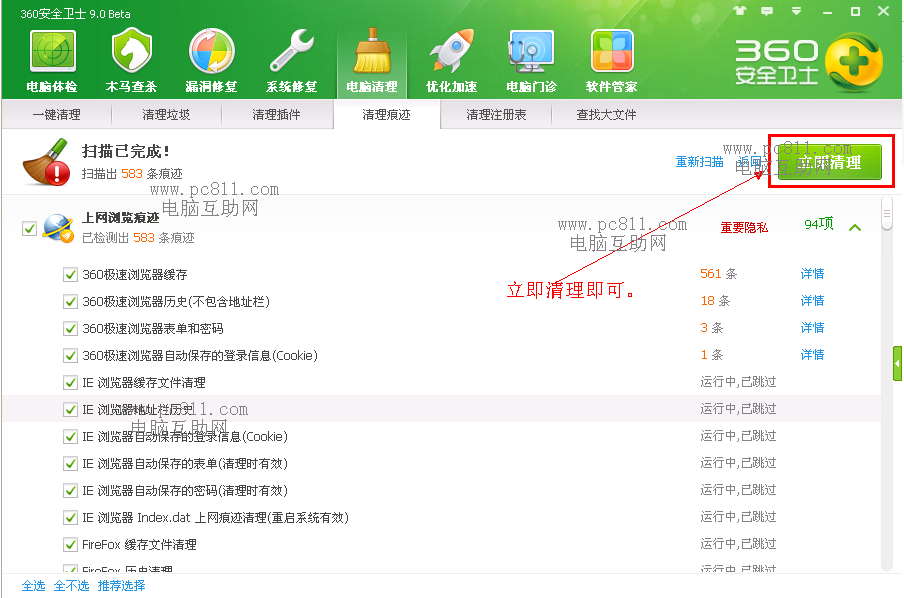The height and width of the screenshot is (598, 904).
Task: Click the vertical scrollbar thumb
Action: coord(887,213)
